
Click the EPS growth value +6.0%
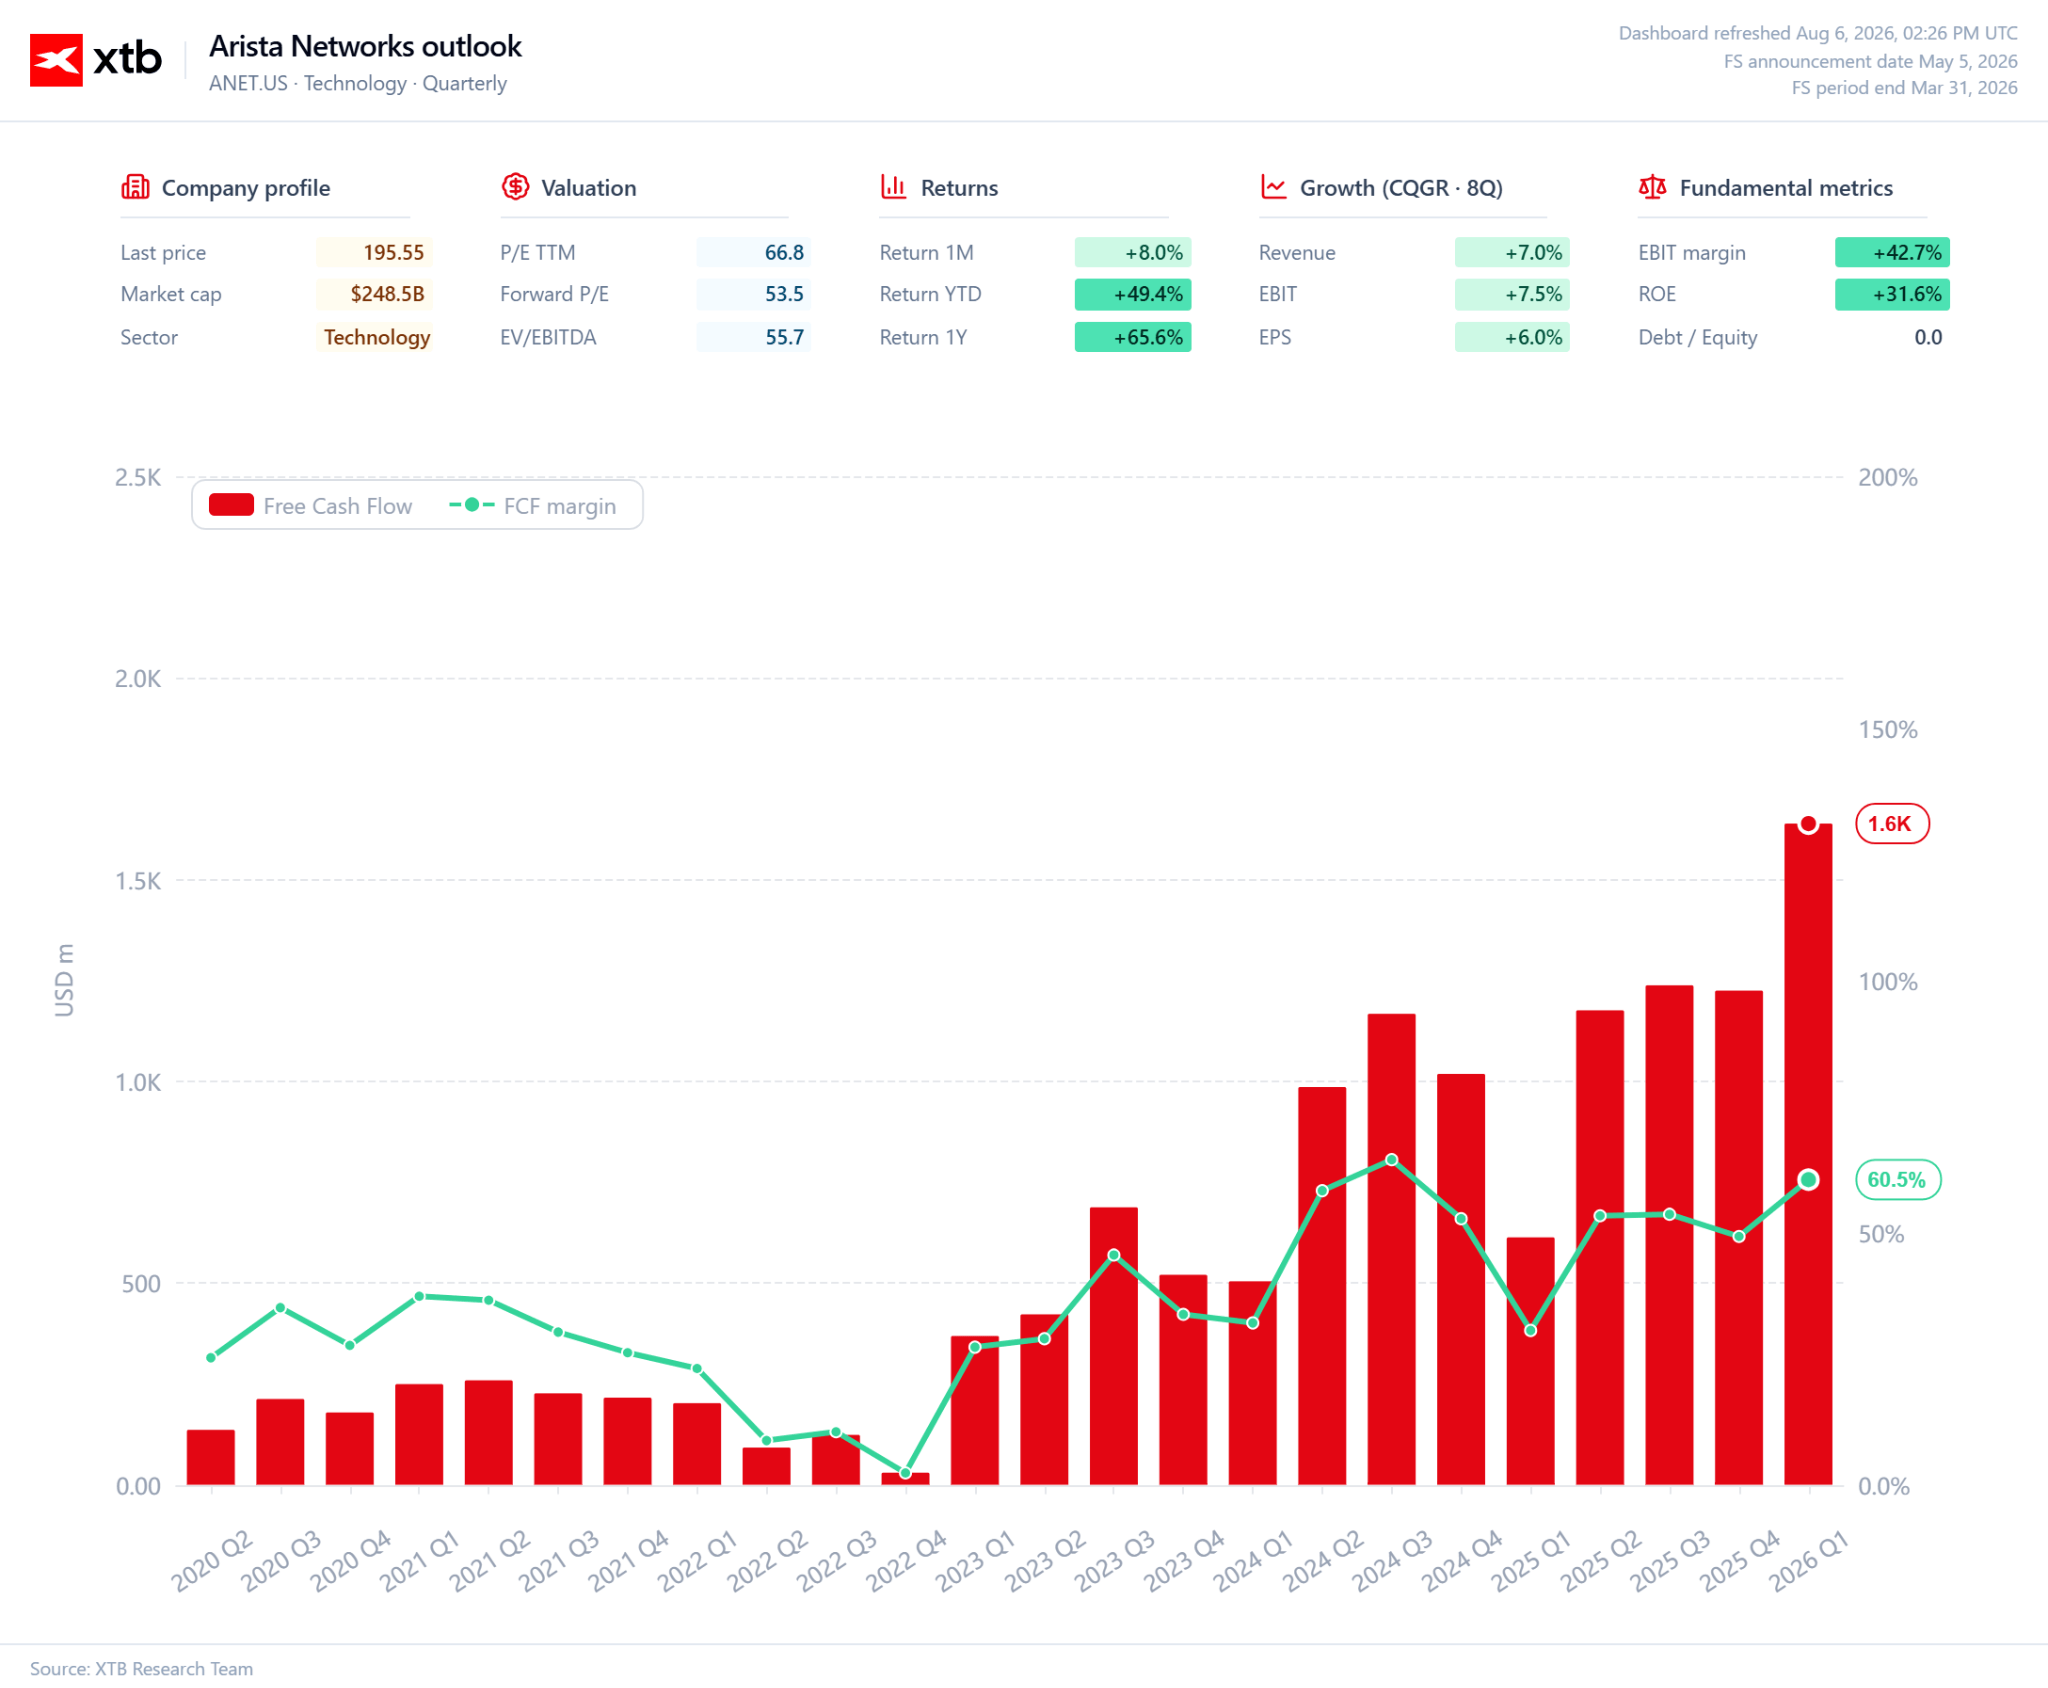point(1512,337)
